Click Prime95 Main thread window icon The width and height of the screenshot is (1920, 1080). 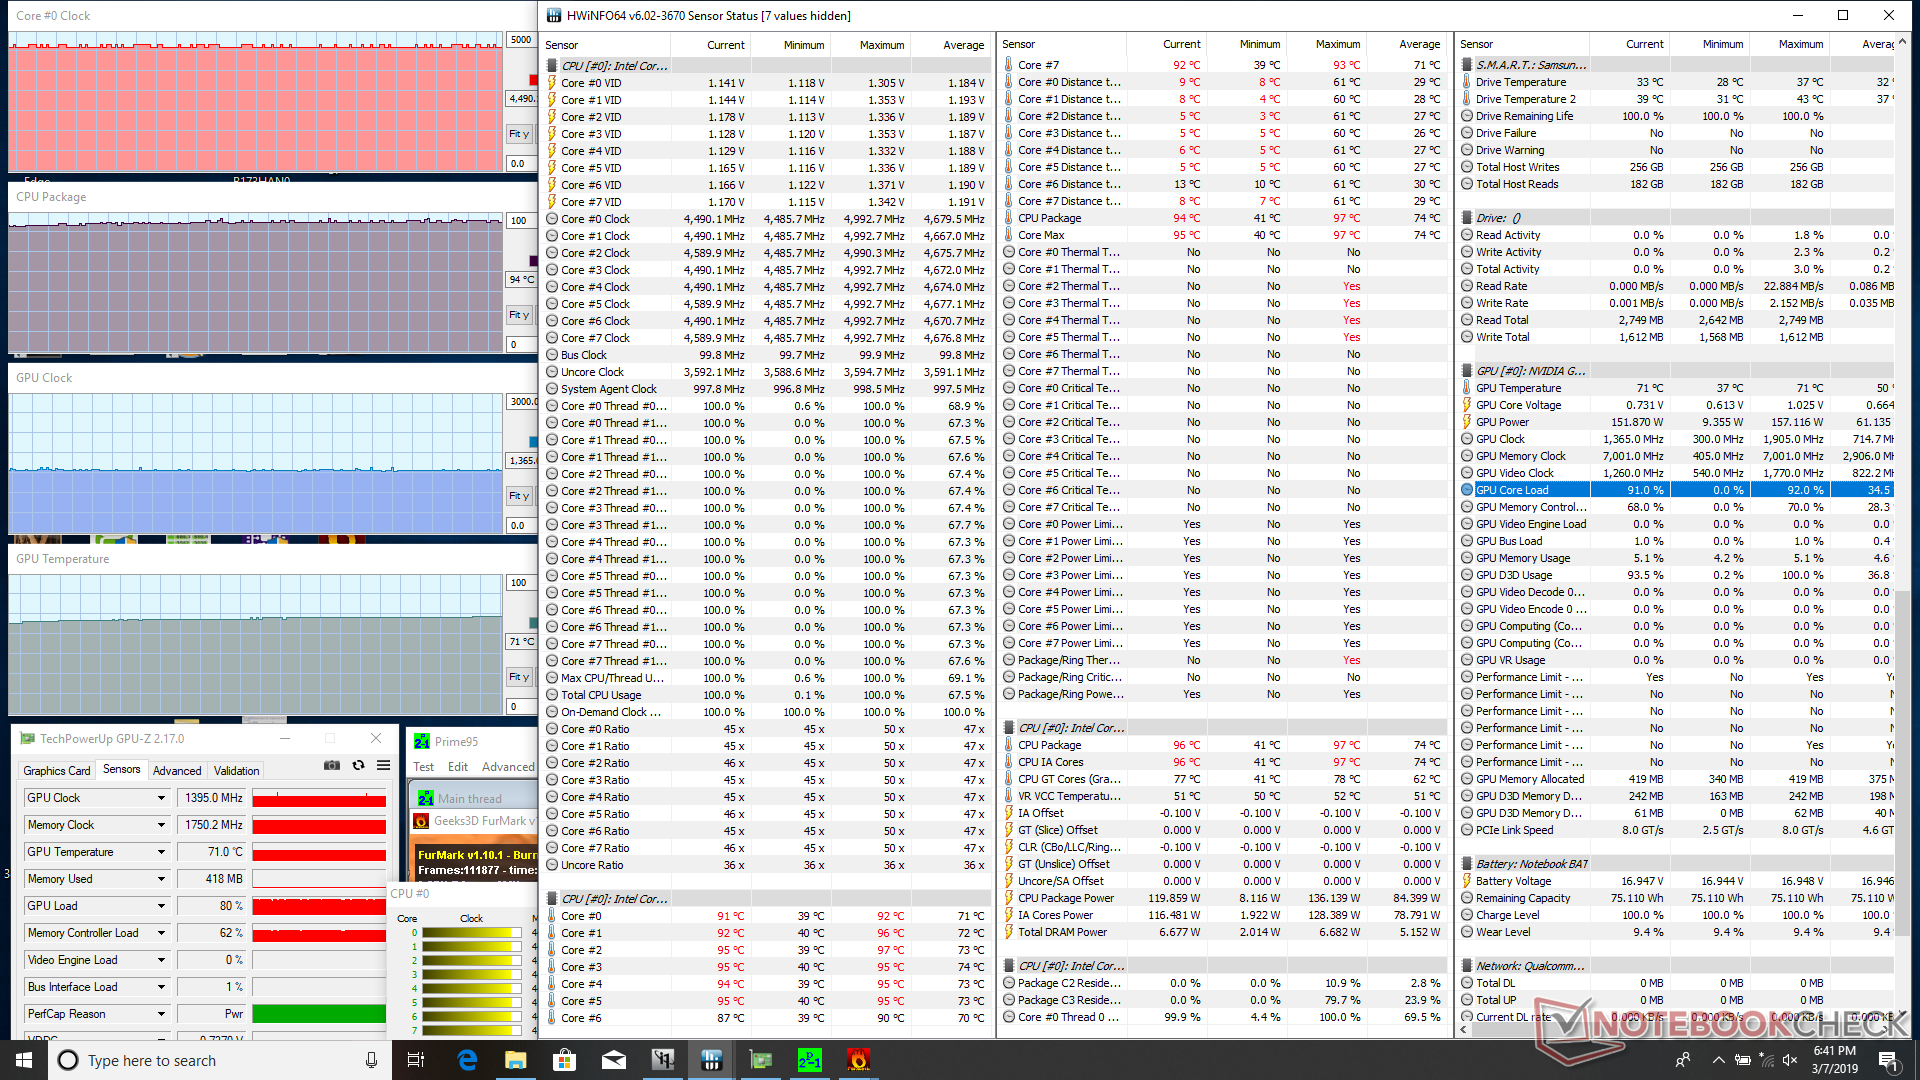pos(425,798)
